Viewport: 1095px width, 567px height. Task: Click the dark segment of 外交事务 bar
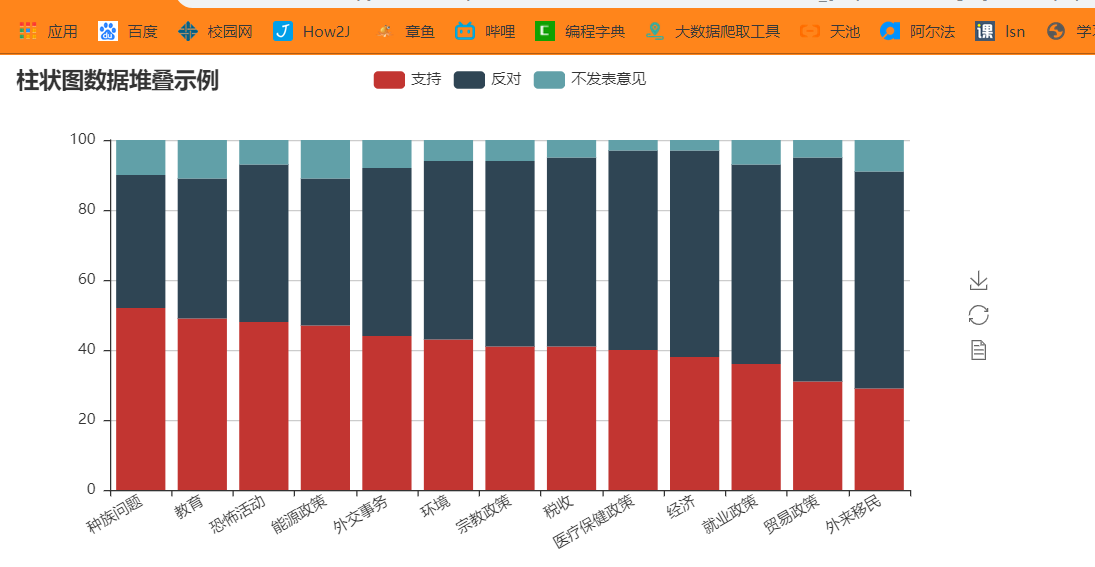[387, 252]
